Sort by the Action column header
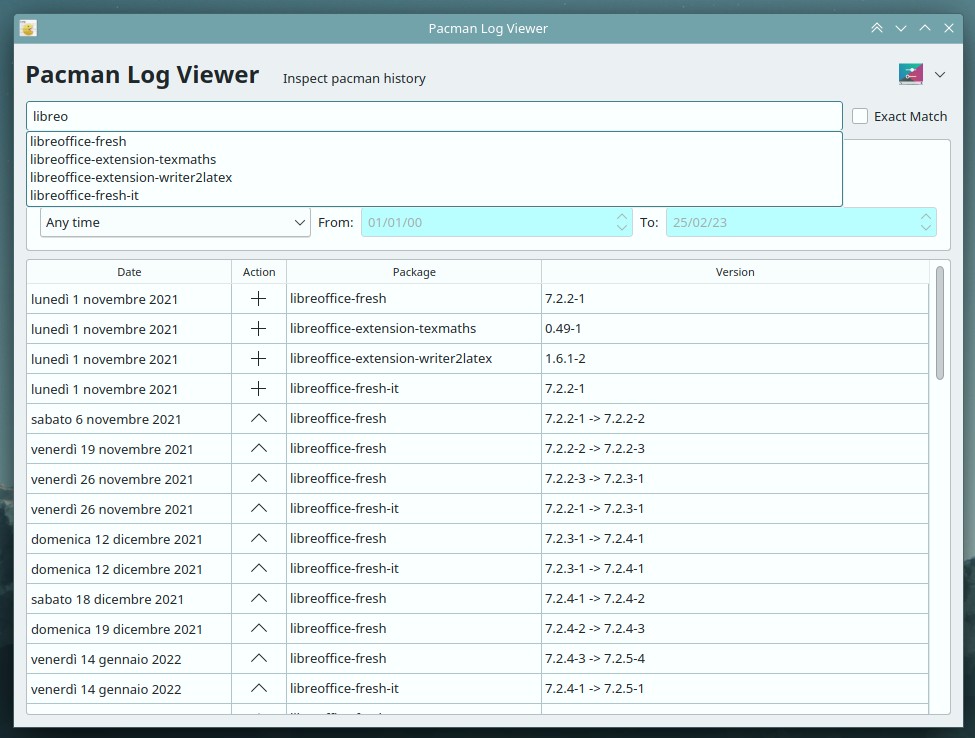This screenshot has width=975, height=738. [x=259, y=272]
